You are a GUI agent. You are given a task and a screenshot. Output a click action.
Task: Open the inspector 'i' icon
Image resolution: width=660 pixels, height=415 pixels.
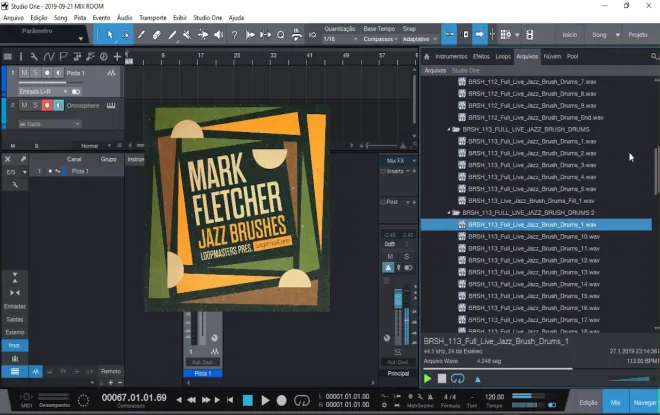[21, 56]
